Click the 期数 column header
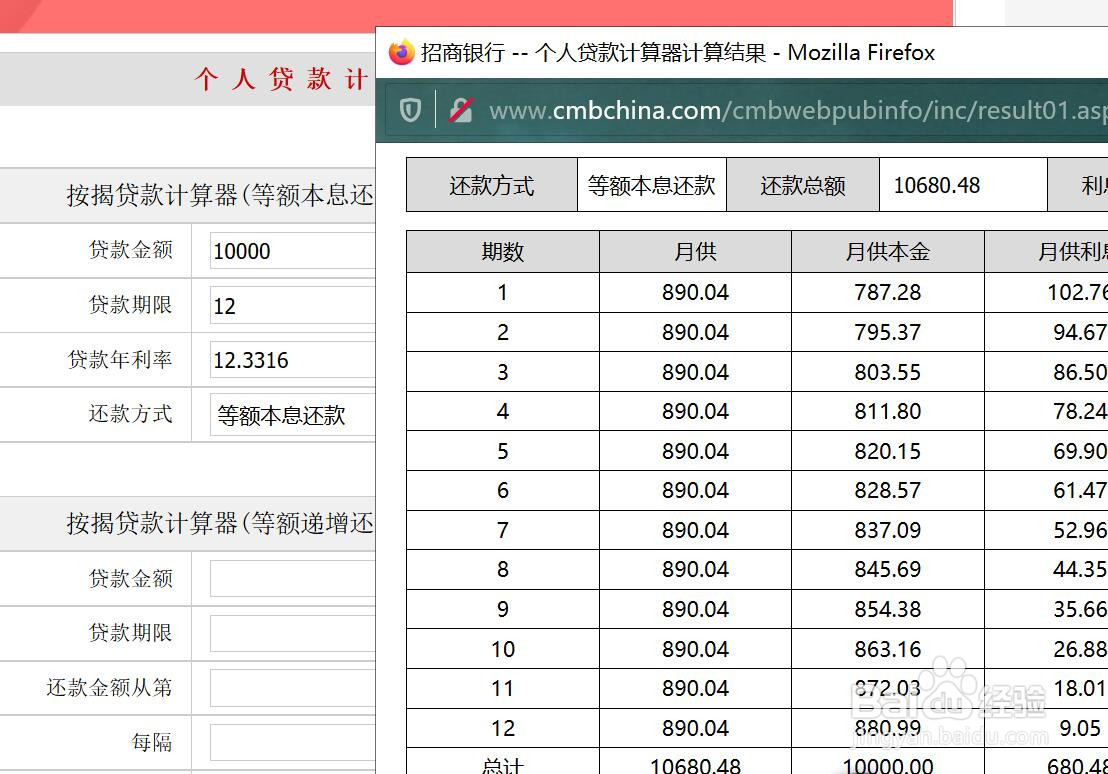1108x774 pixels. tap(502, 252)
